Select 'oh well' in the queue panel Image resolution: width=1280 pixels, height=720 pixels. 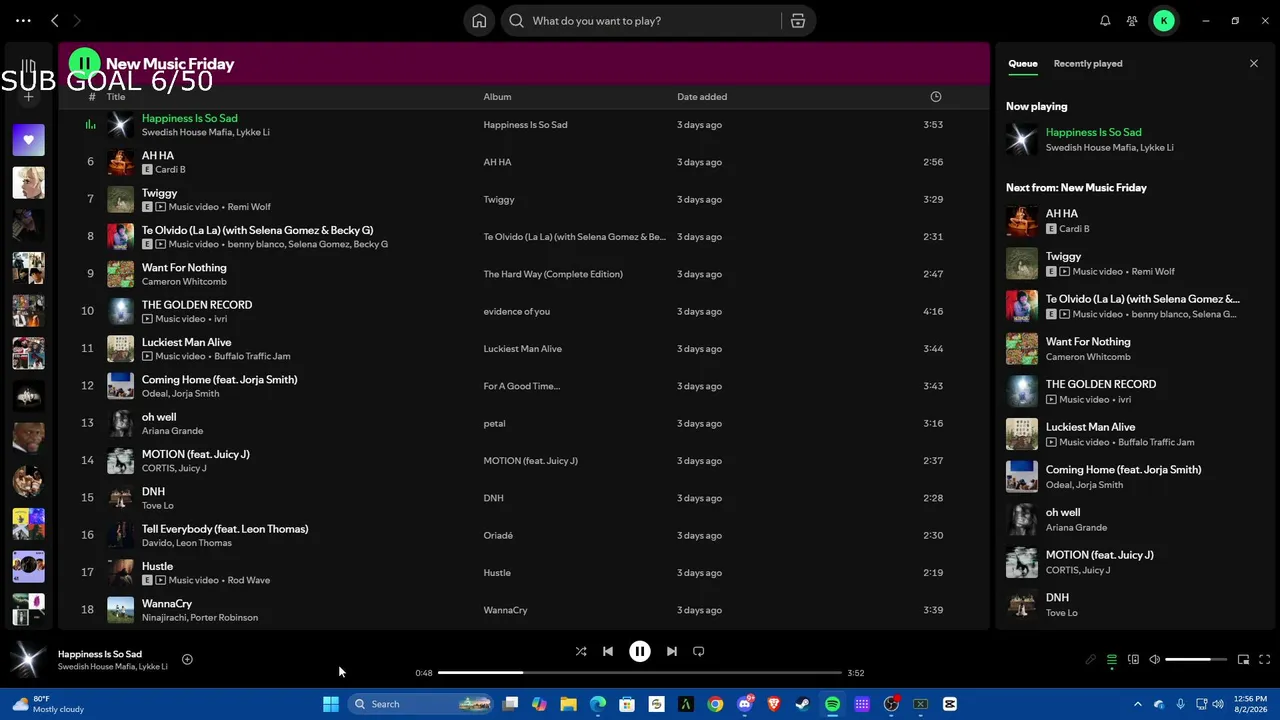point(1063,513)
